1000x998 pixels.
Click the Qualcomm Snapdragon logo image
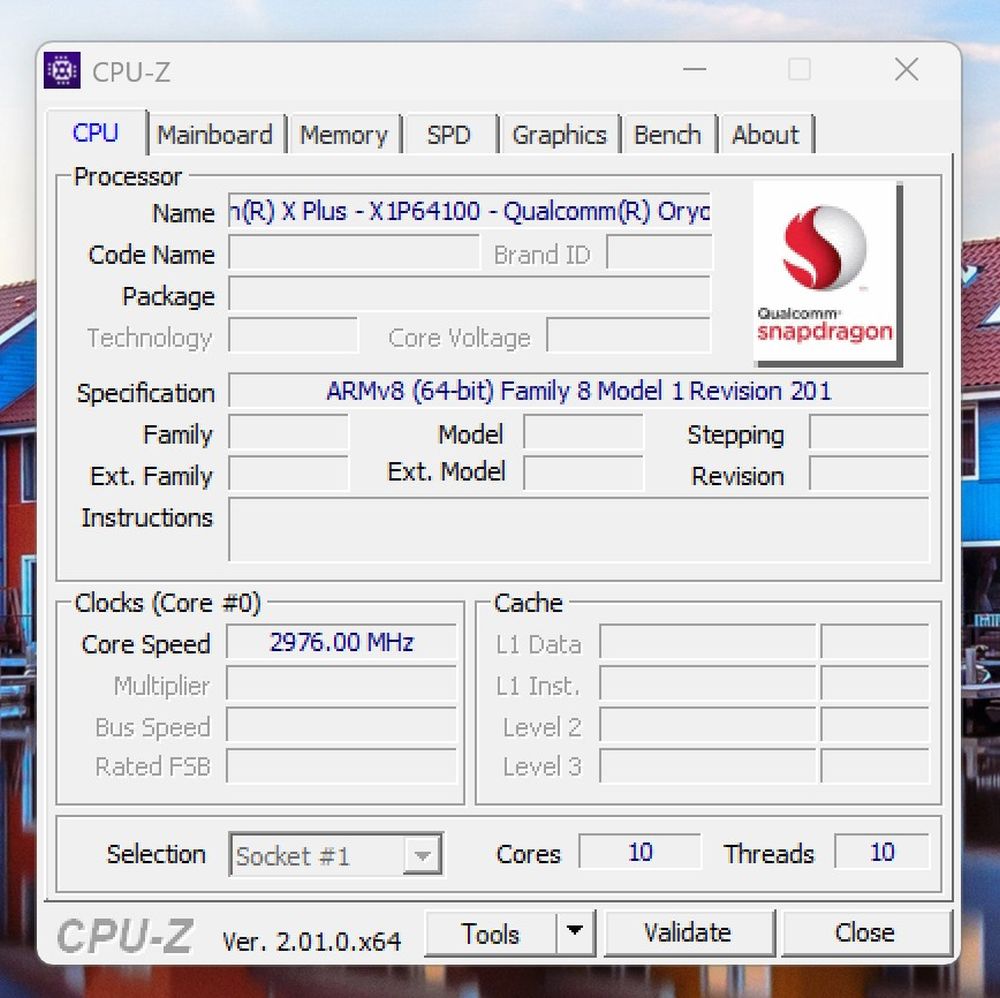[x=826, y=274]
